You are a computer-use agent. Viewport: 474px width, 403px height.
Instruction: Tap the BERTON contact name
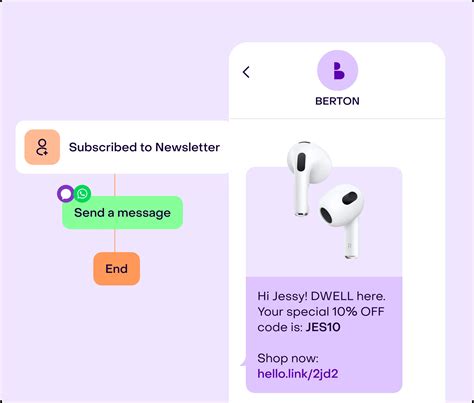coord(337,101)
